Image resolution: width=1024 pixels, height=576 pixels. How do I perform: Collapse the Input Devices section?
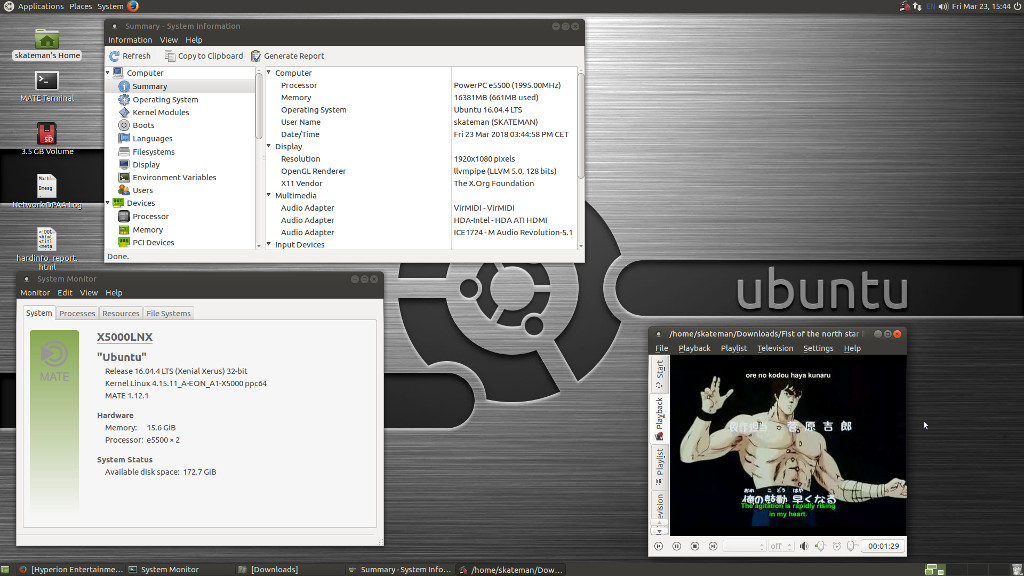(268, 244)
